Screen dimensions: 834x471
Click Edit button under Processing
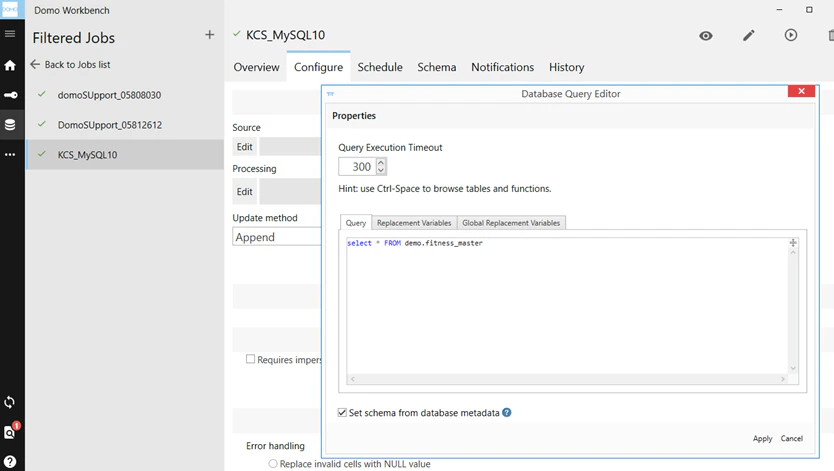245,192
